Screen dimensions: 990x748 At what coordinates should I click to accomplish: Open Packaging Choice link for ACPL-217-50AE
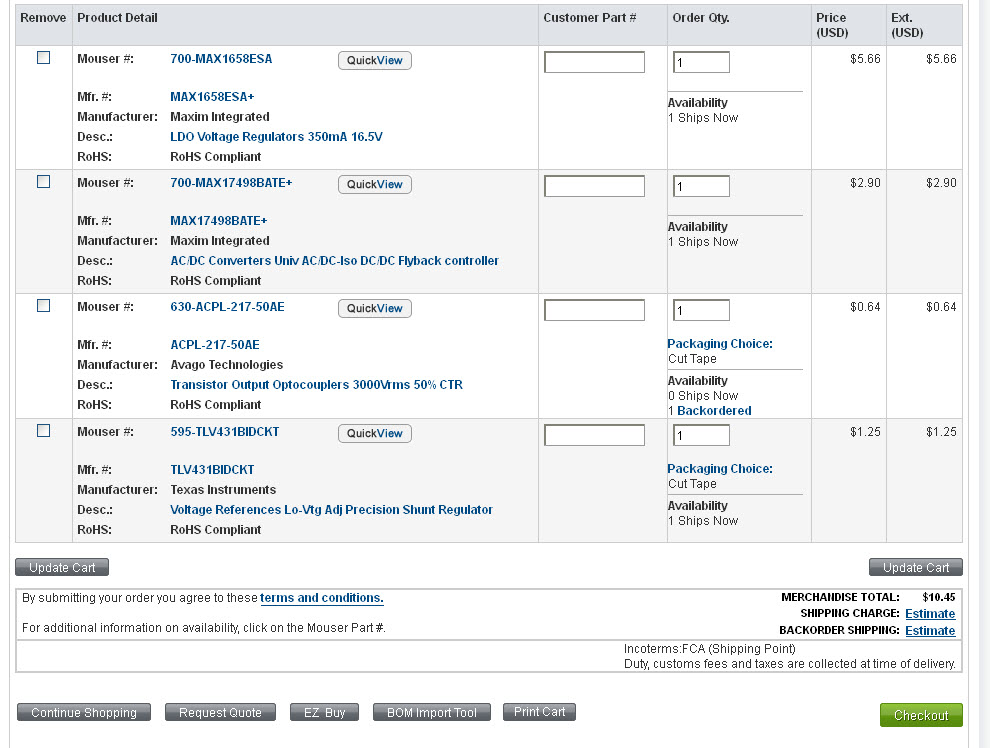click(719, 344)
